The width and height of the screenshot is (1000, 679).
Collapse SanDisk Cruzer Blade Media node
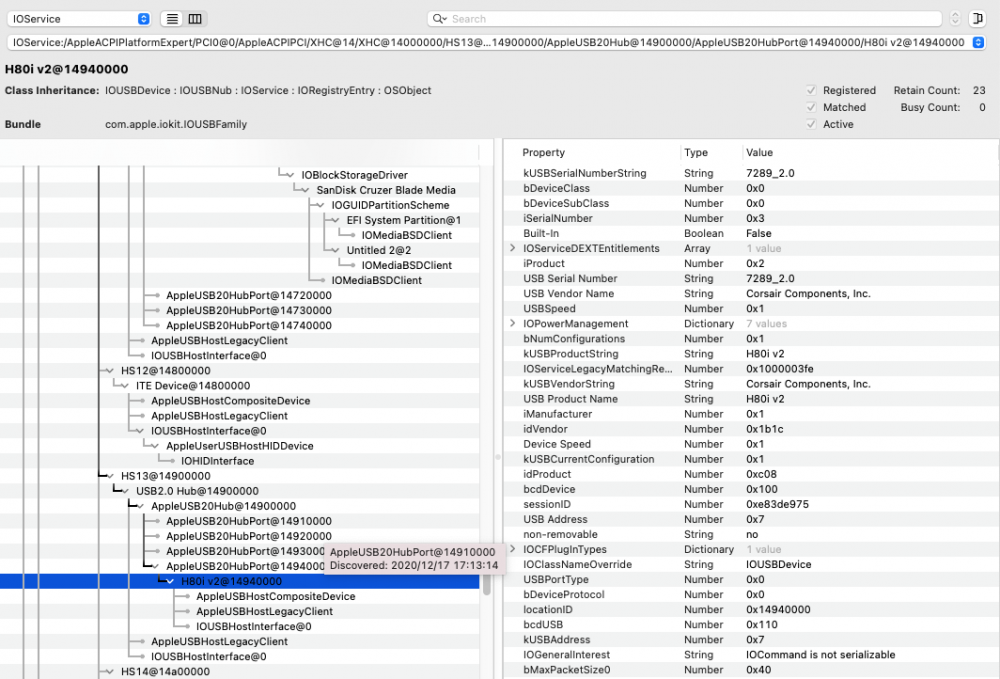coord(305,190)
